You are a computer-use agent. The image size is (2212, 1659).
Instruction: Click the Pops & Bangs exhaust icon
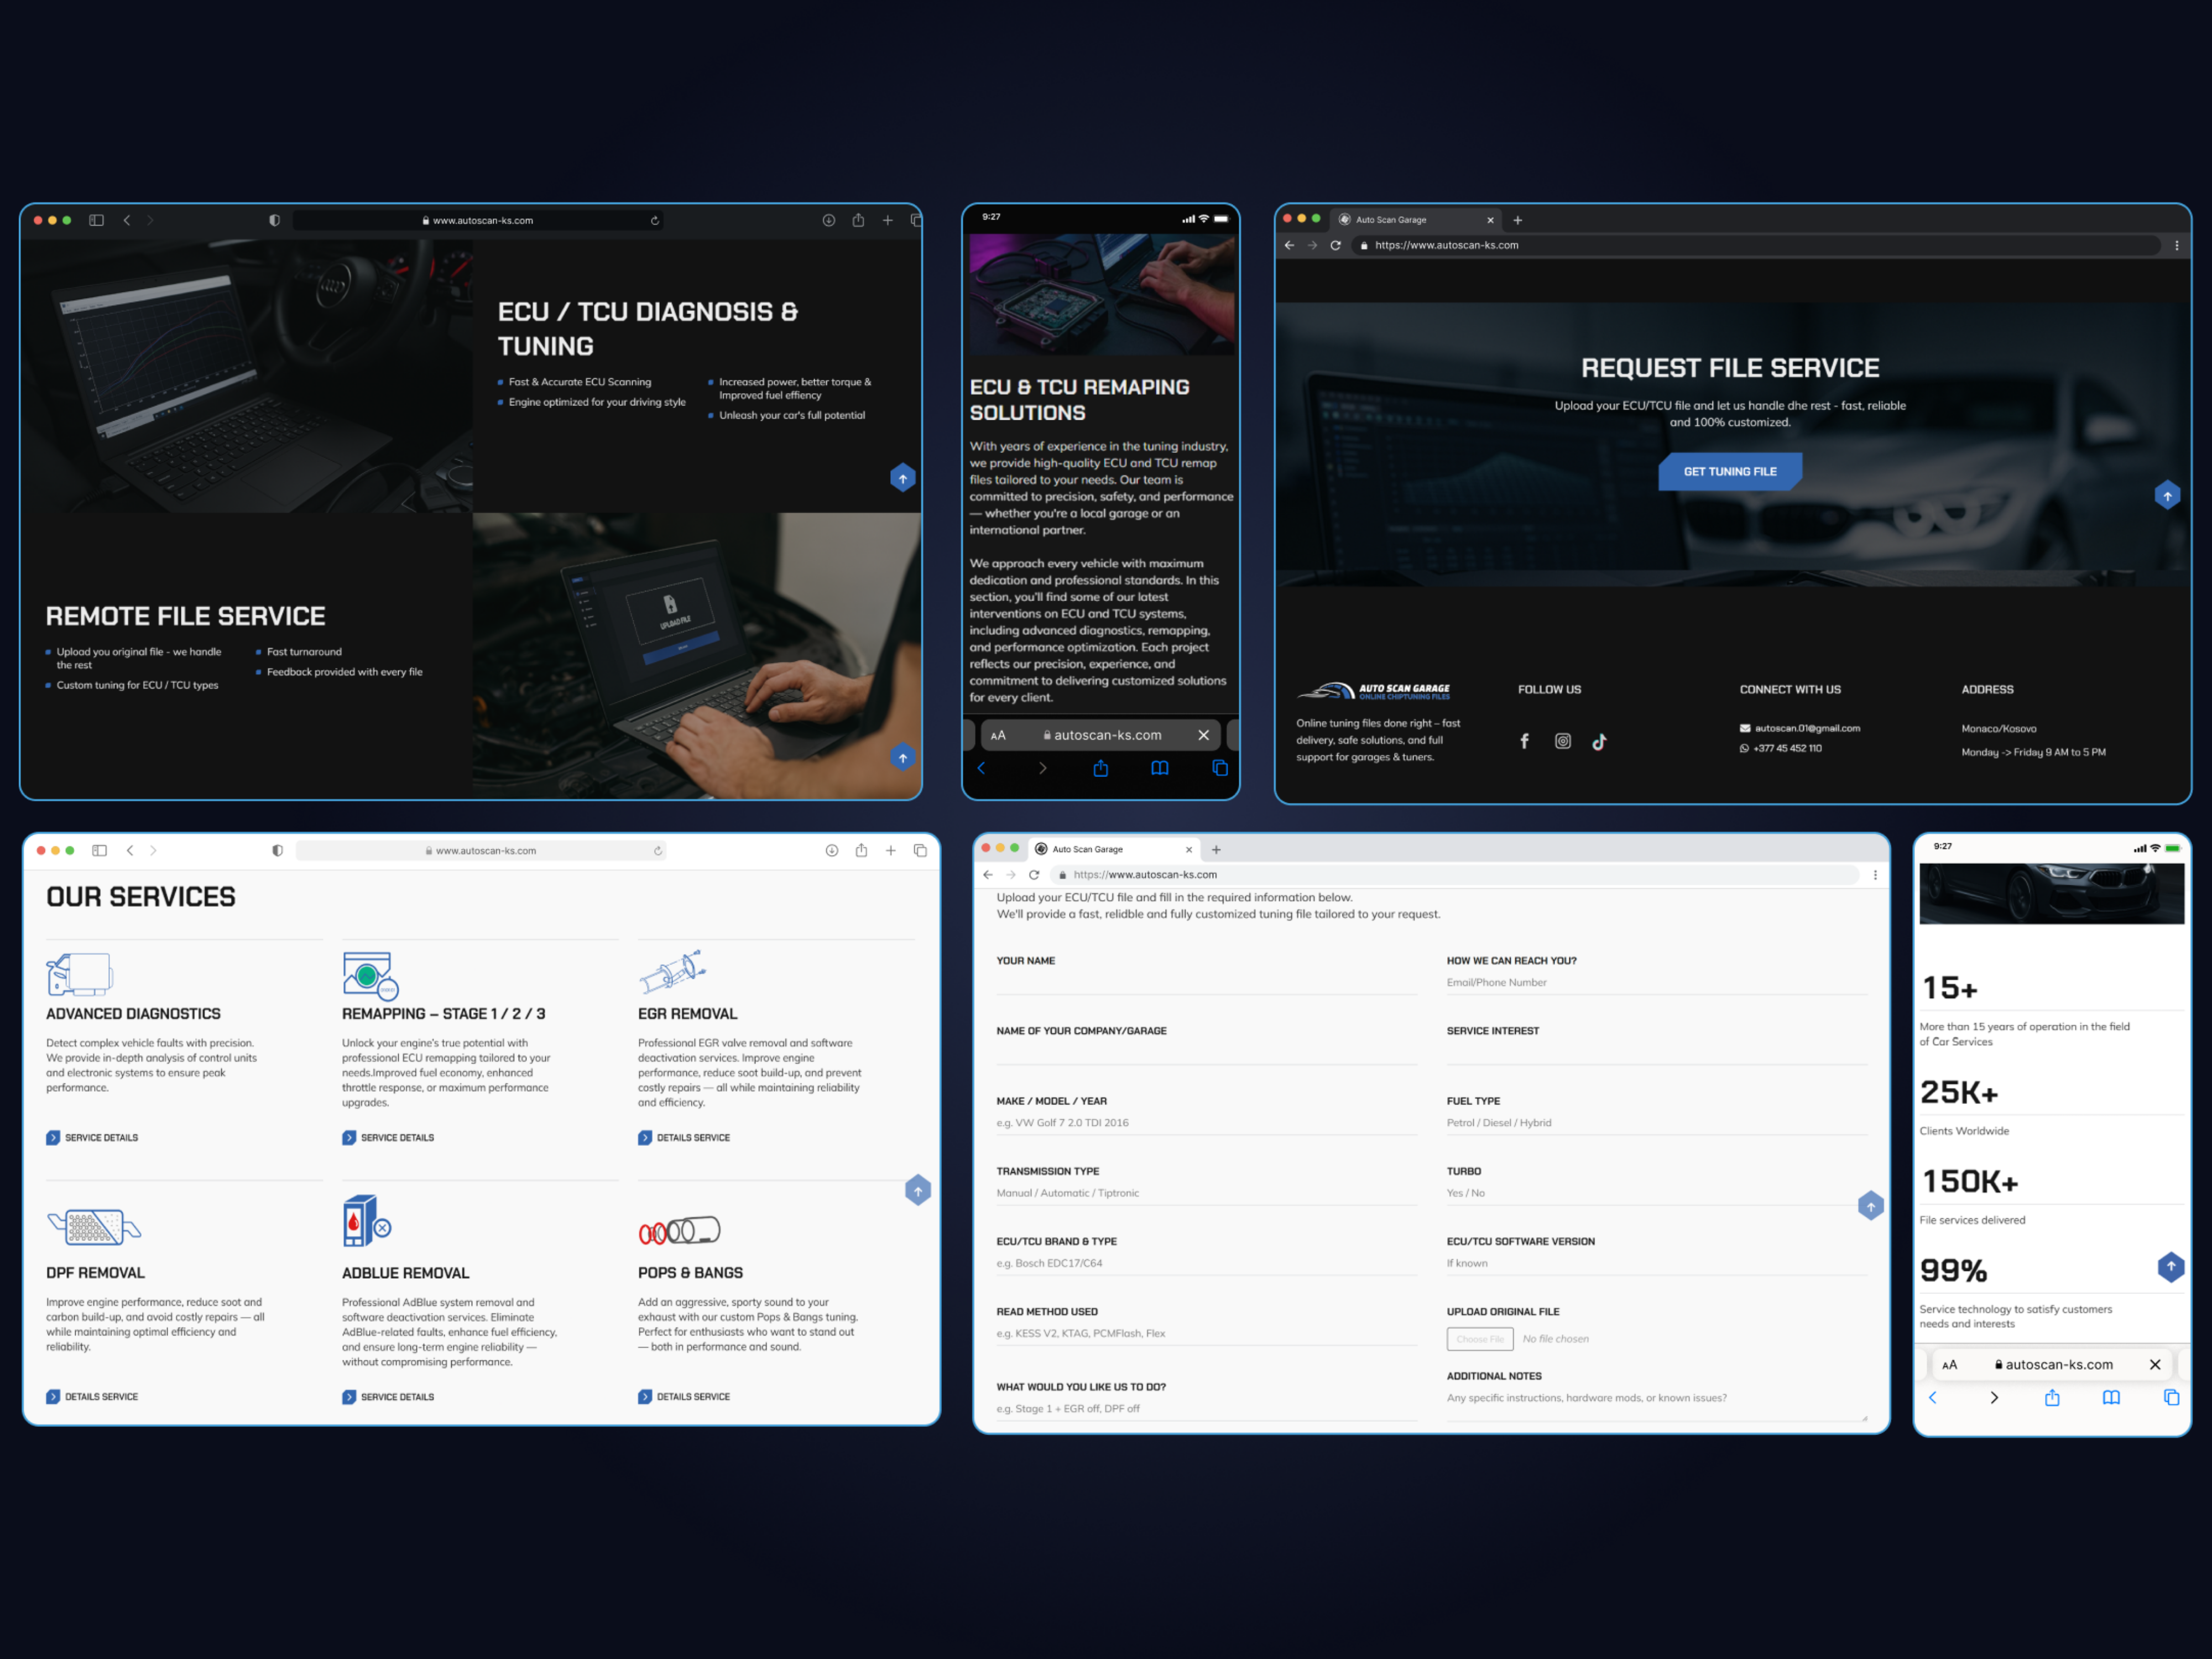pyautogui.click(x=679, y=1231)
